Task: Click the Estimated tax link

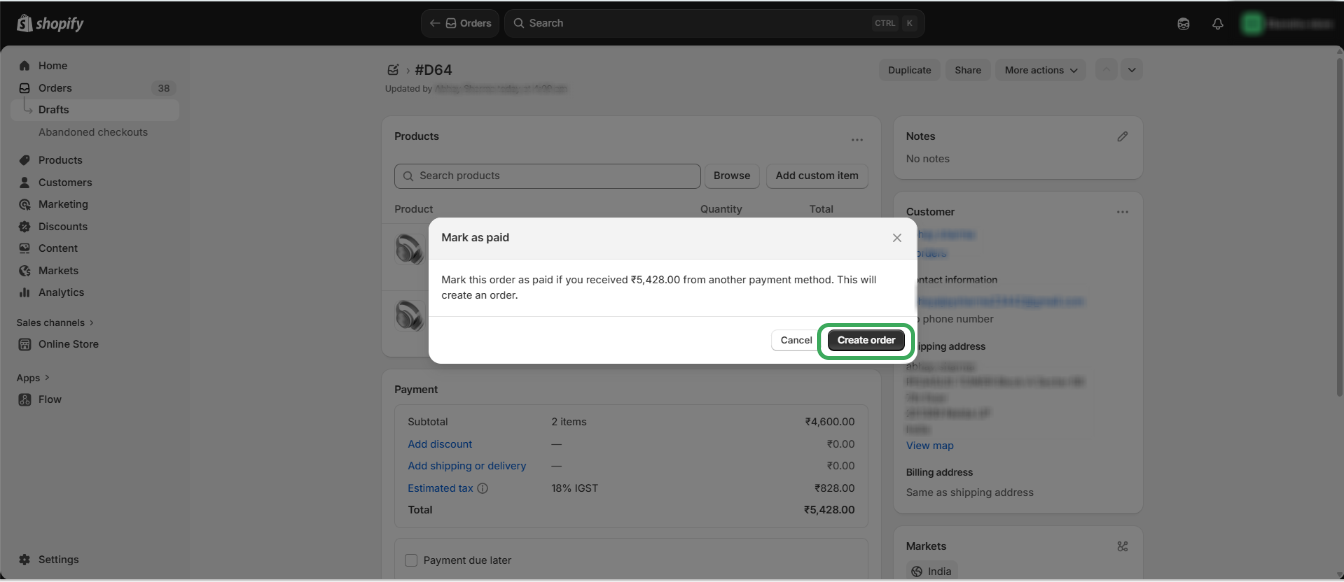Action: click(440, 488)
